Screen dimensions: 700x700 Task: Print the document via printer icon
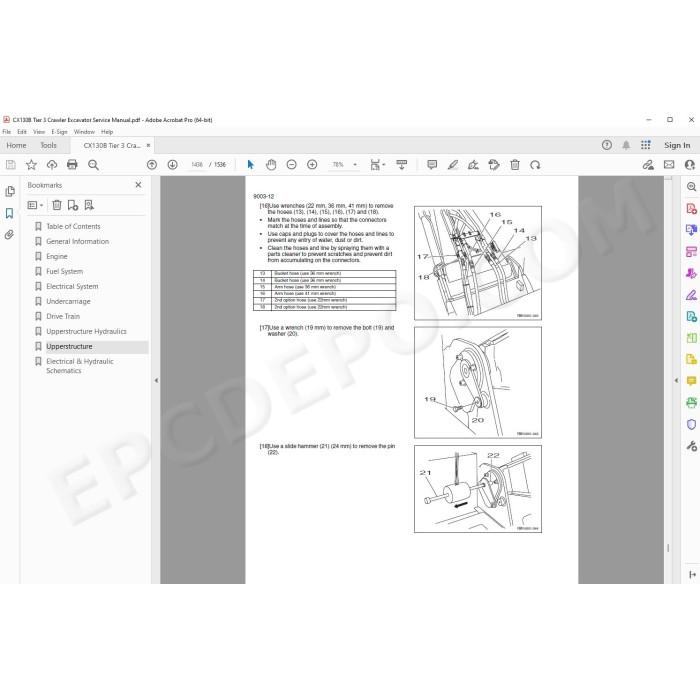coord(72,165)
